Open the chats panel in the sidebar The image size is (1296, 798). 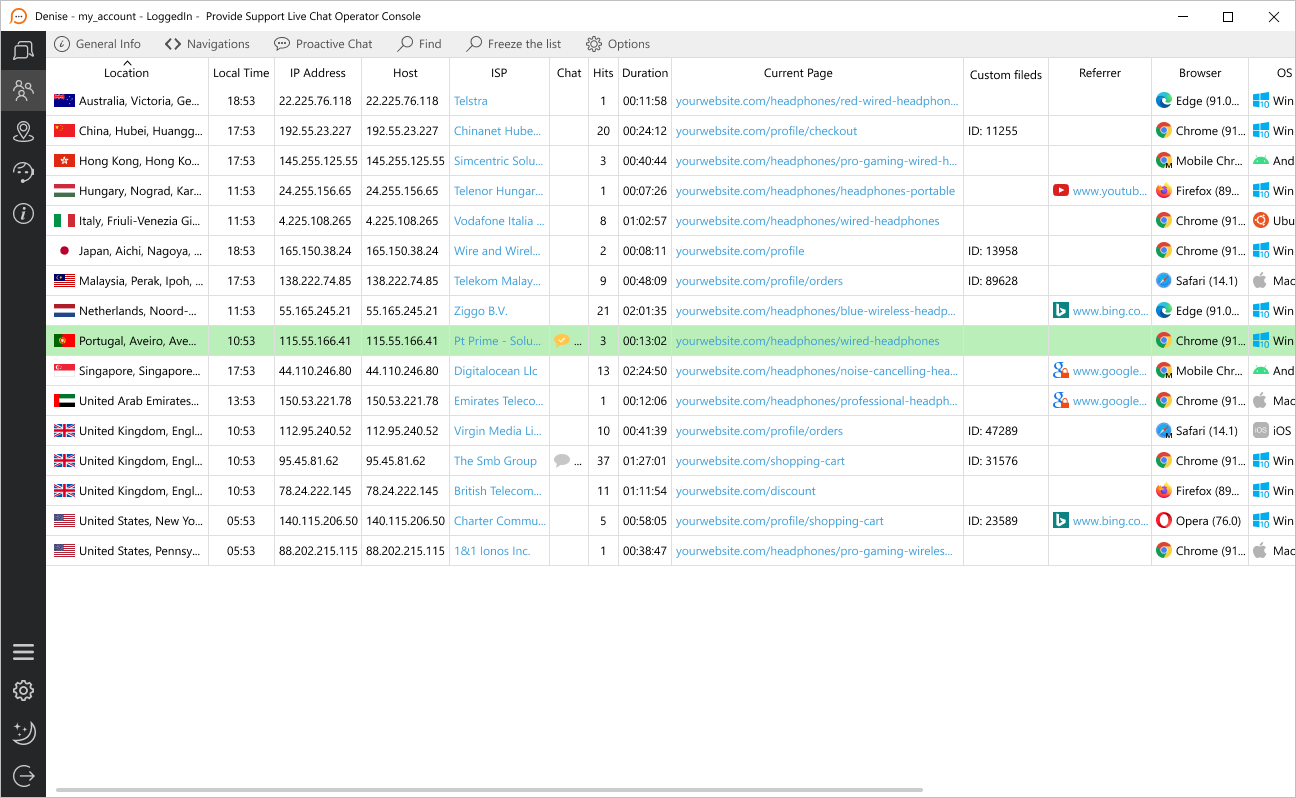[23, 49]
